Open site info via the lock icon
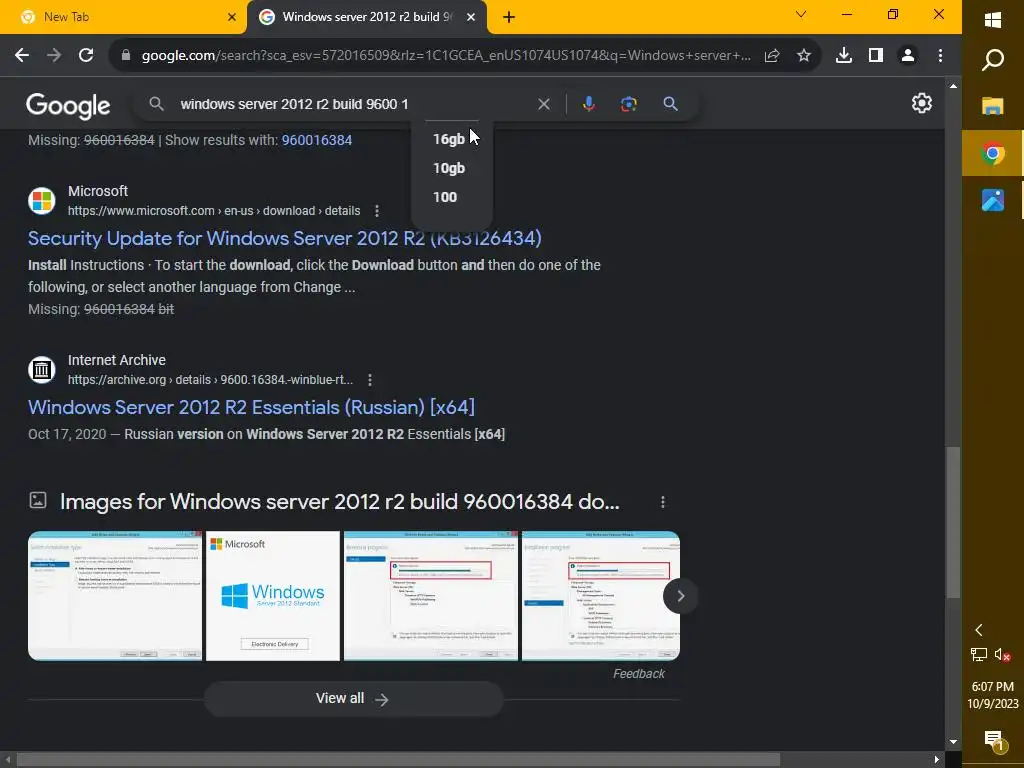Screen dimensions: 1024x768 click(126, 56)
